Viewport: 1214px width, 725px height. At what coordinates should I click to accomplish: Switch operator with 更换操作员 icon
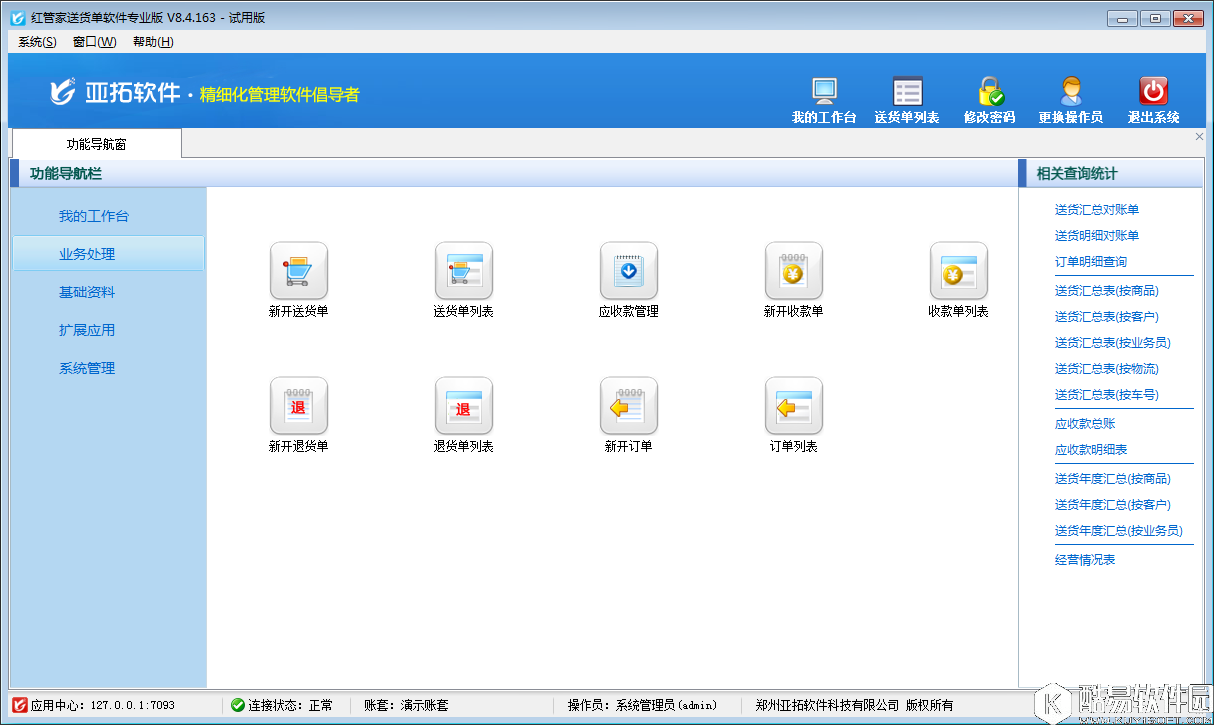click(1071, 97)
